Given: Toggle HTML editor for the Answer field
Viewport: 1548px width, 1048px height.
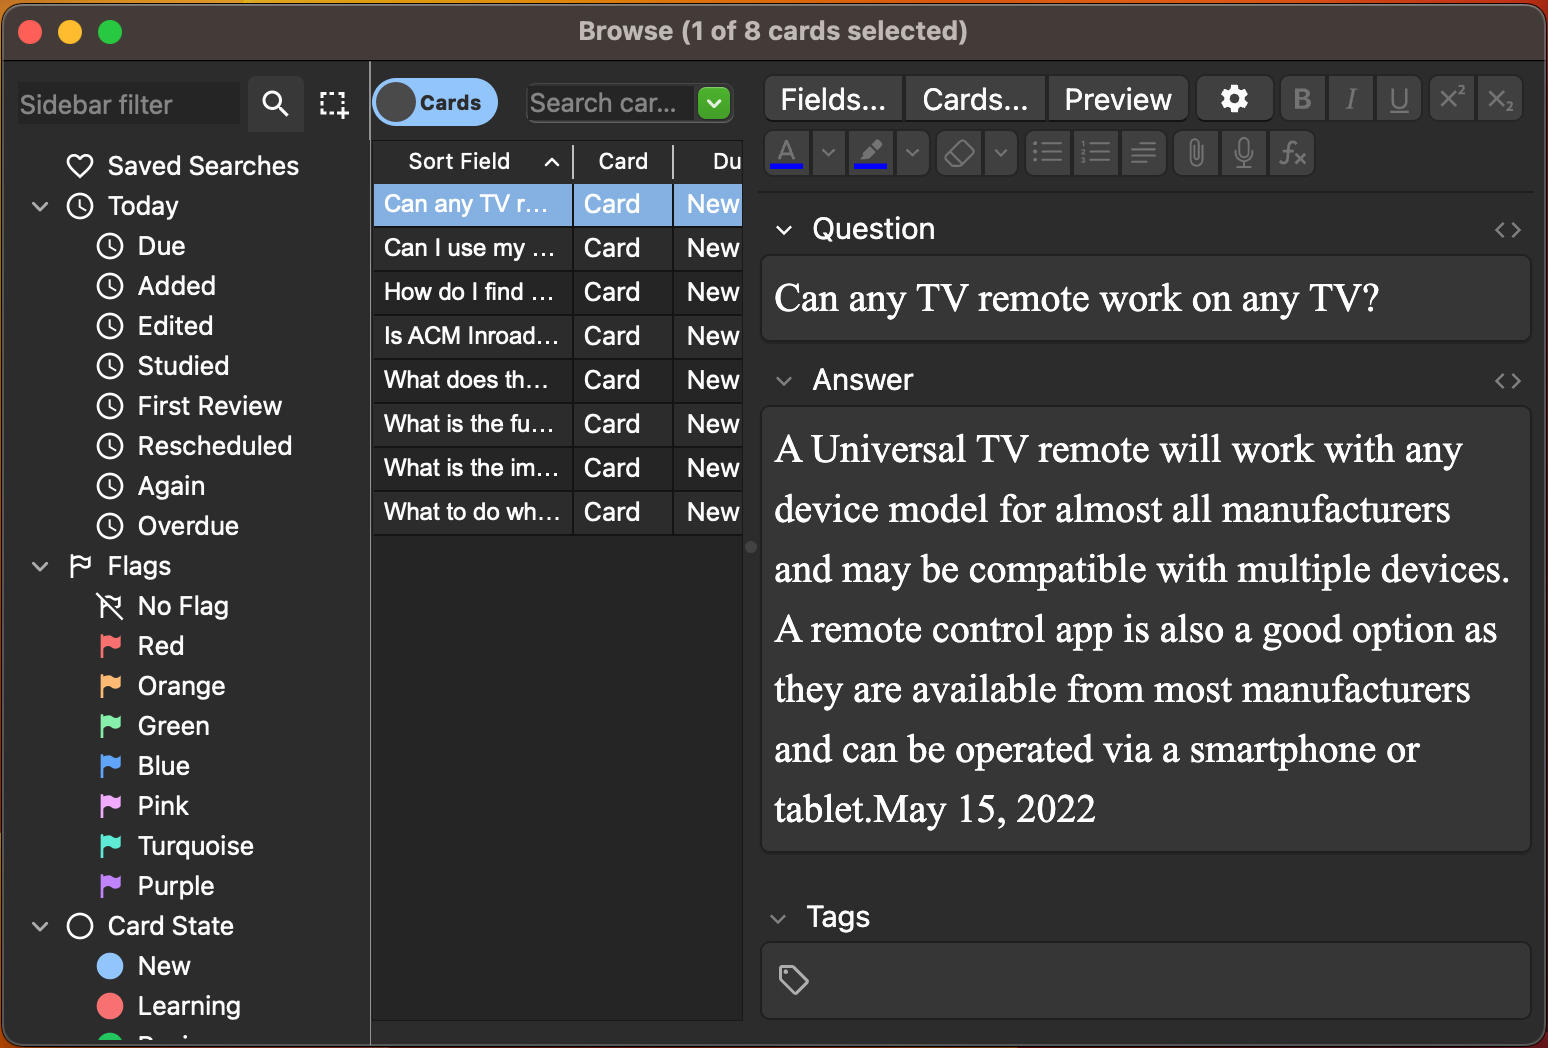Looking at the screenshot, I should tap(1507, 380).
